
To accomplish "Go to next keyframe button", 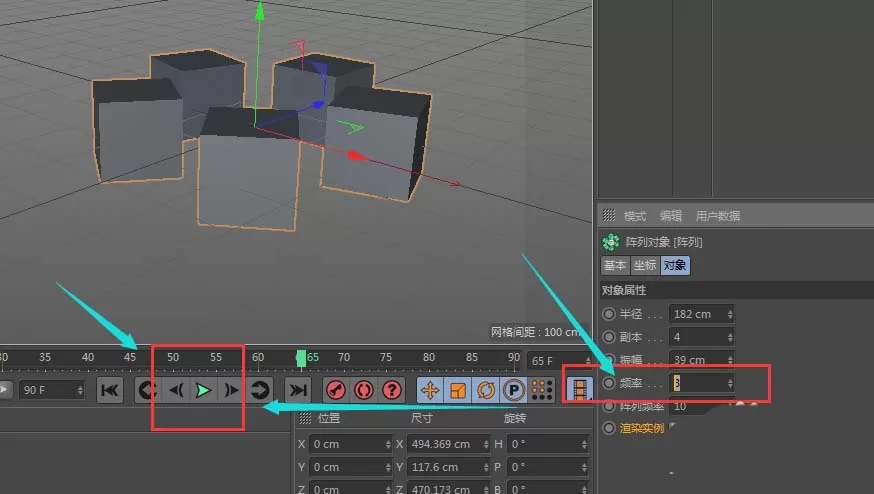I will click(x=260, y=390).
